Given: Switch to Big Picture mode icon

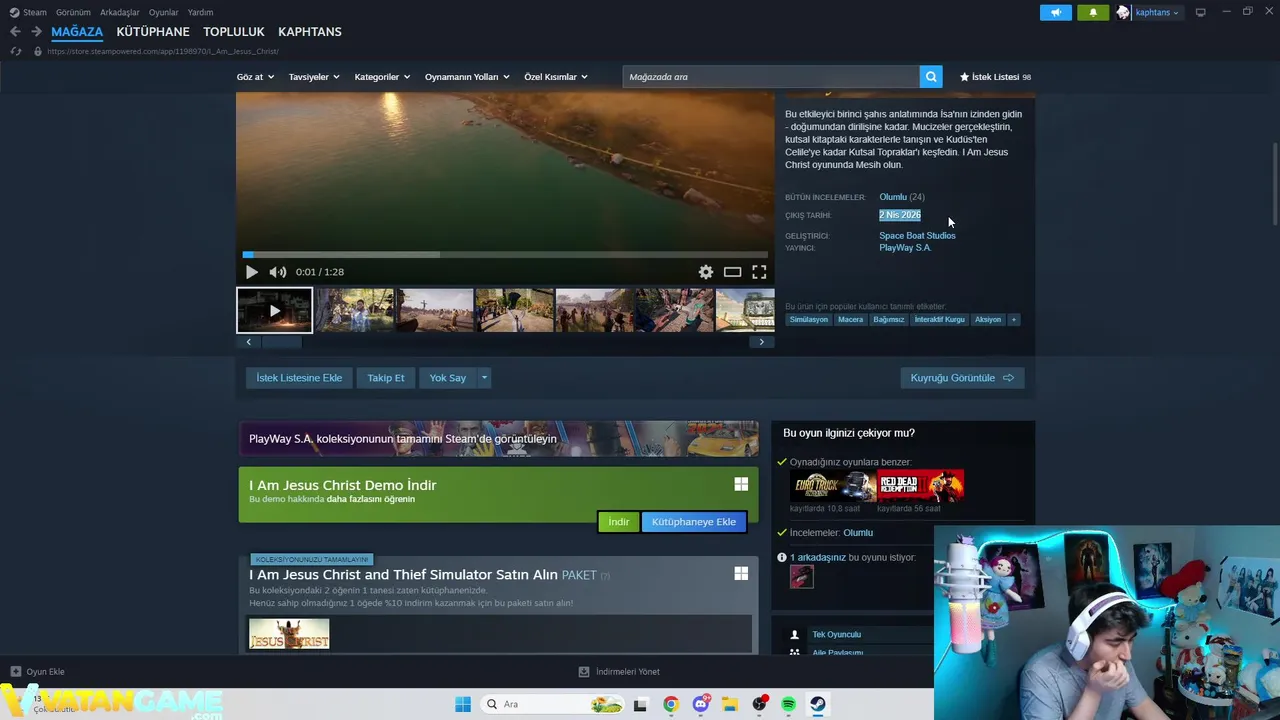Looking at the screenshot, I should [1201, 12].
